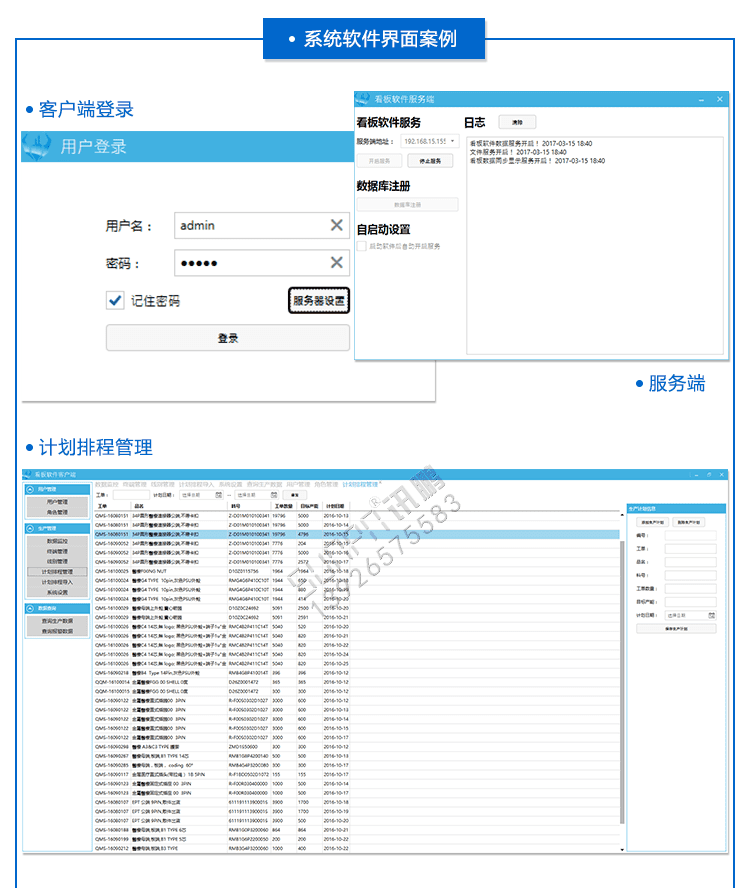Click the 服务器设置 button

point(319,300)
